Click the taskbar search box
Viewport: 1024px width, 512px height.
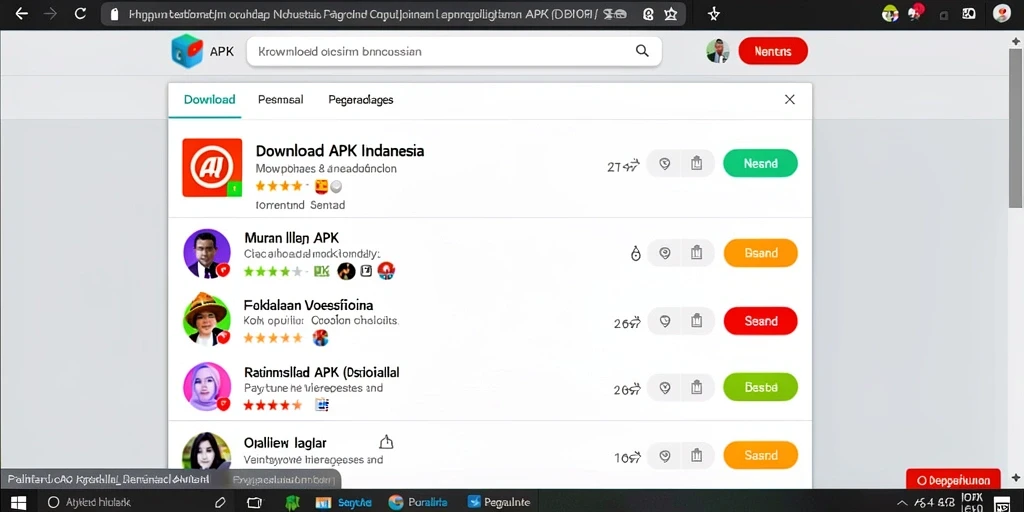coord(134,502)
